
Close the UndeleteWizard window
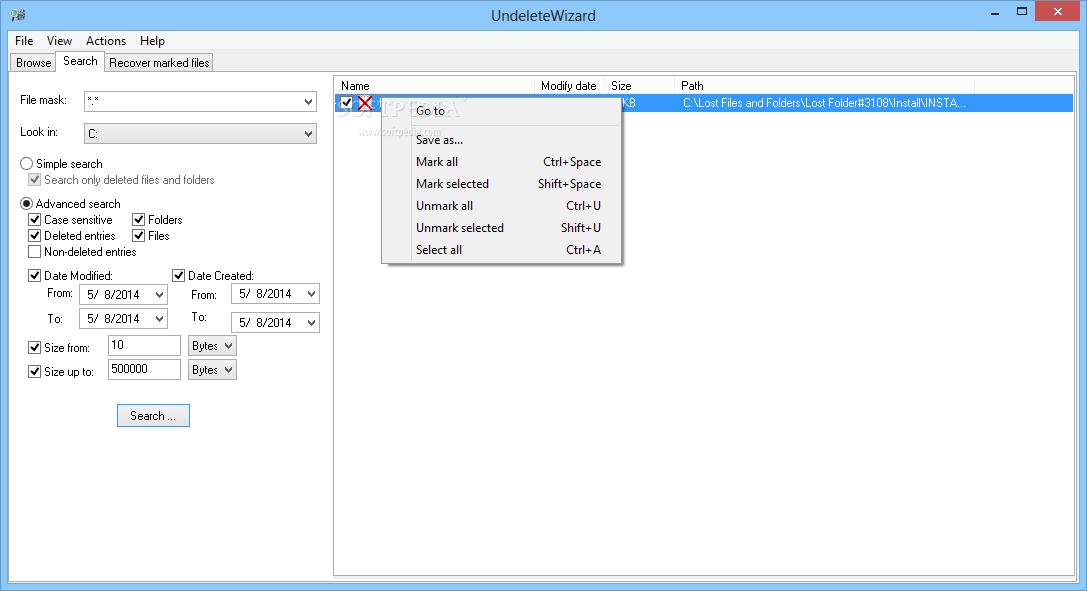(1057, 12)
